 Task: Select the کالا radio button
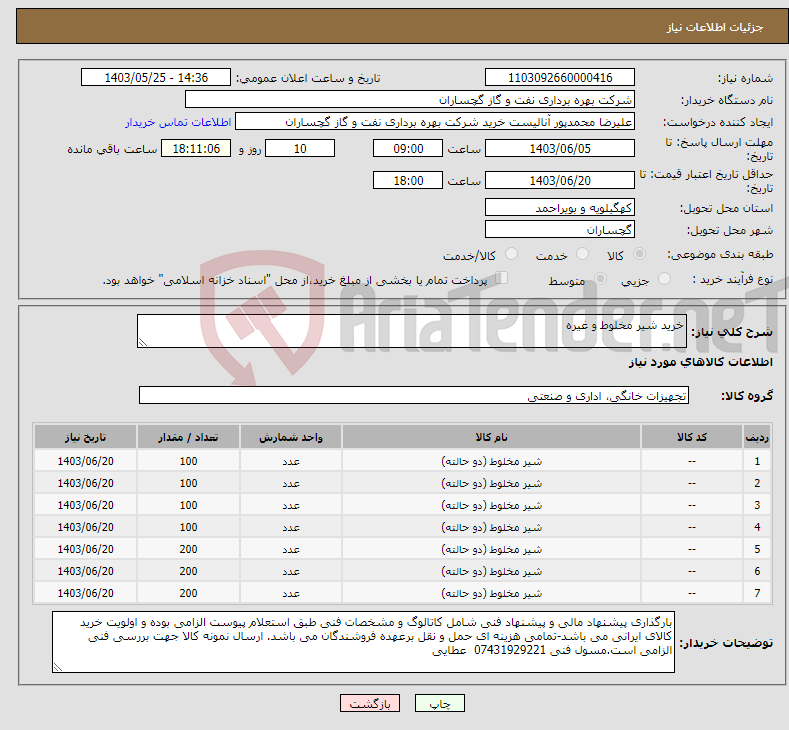click(x=639, y=254)
